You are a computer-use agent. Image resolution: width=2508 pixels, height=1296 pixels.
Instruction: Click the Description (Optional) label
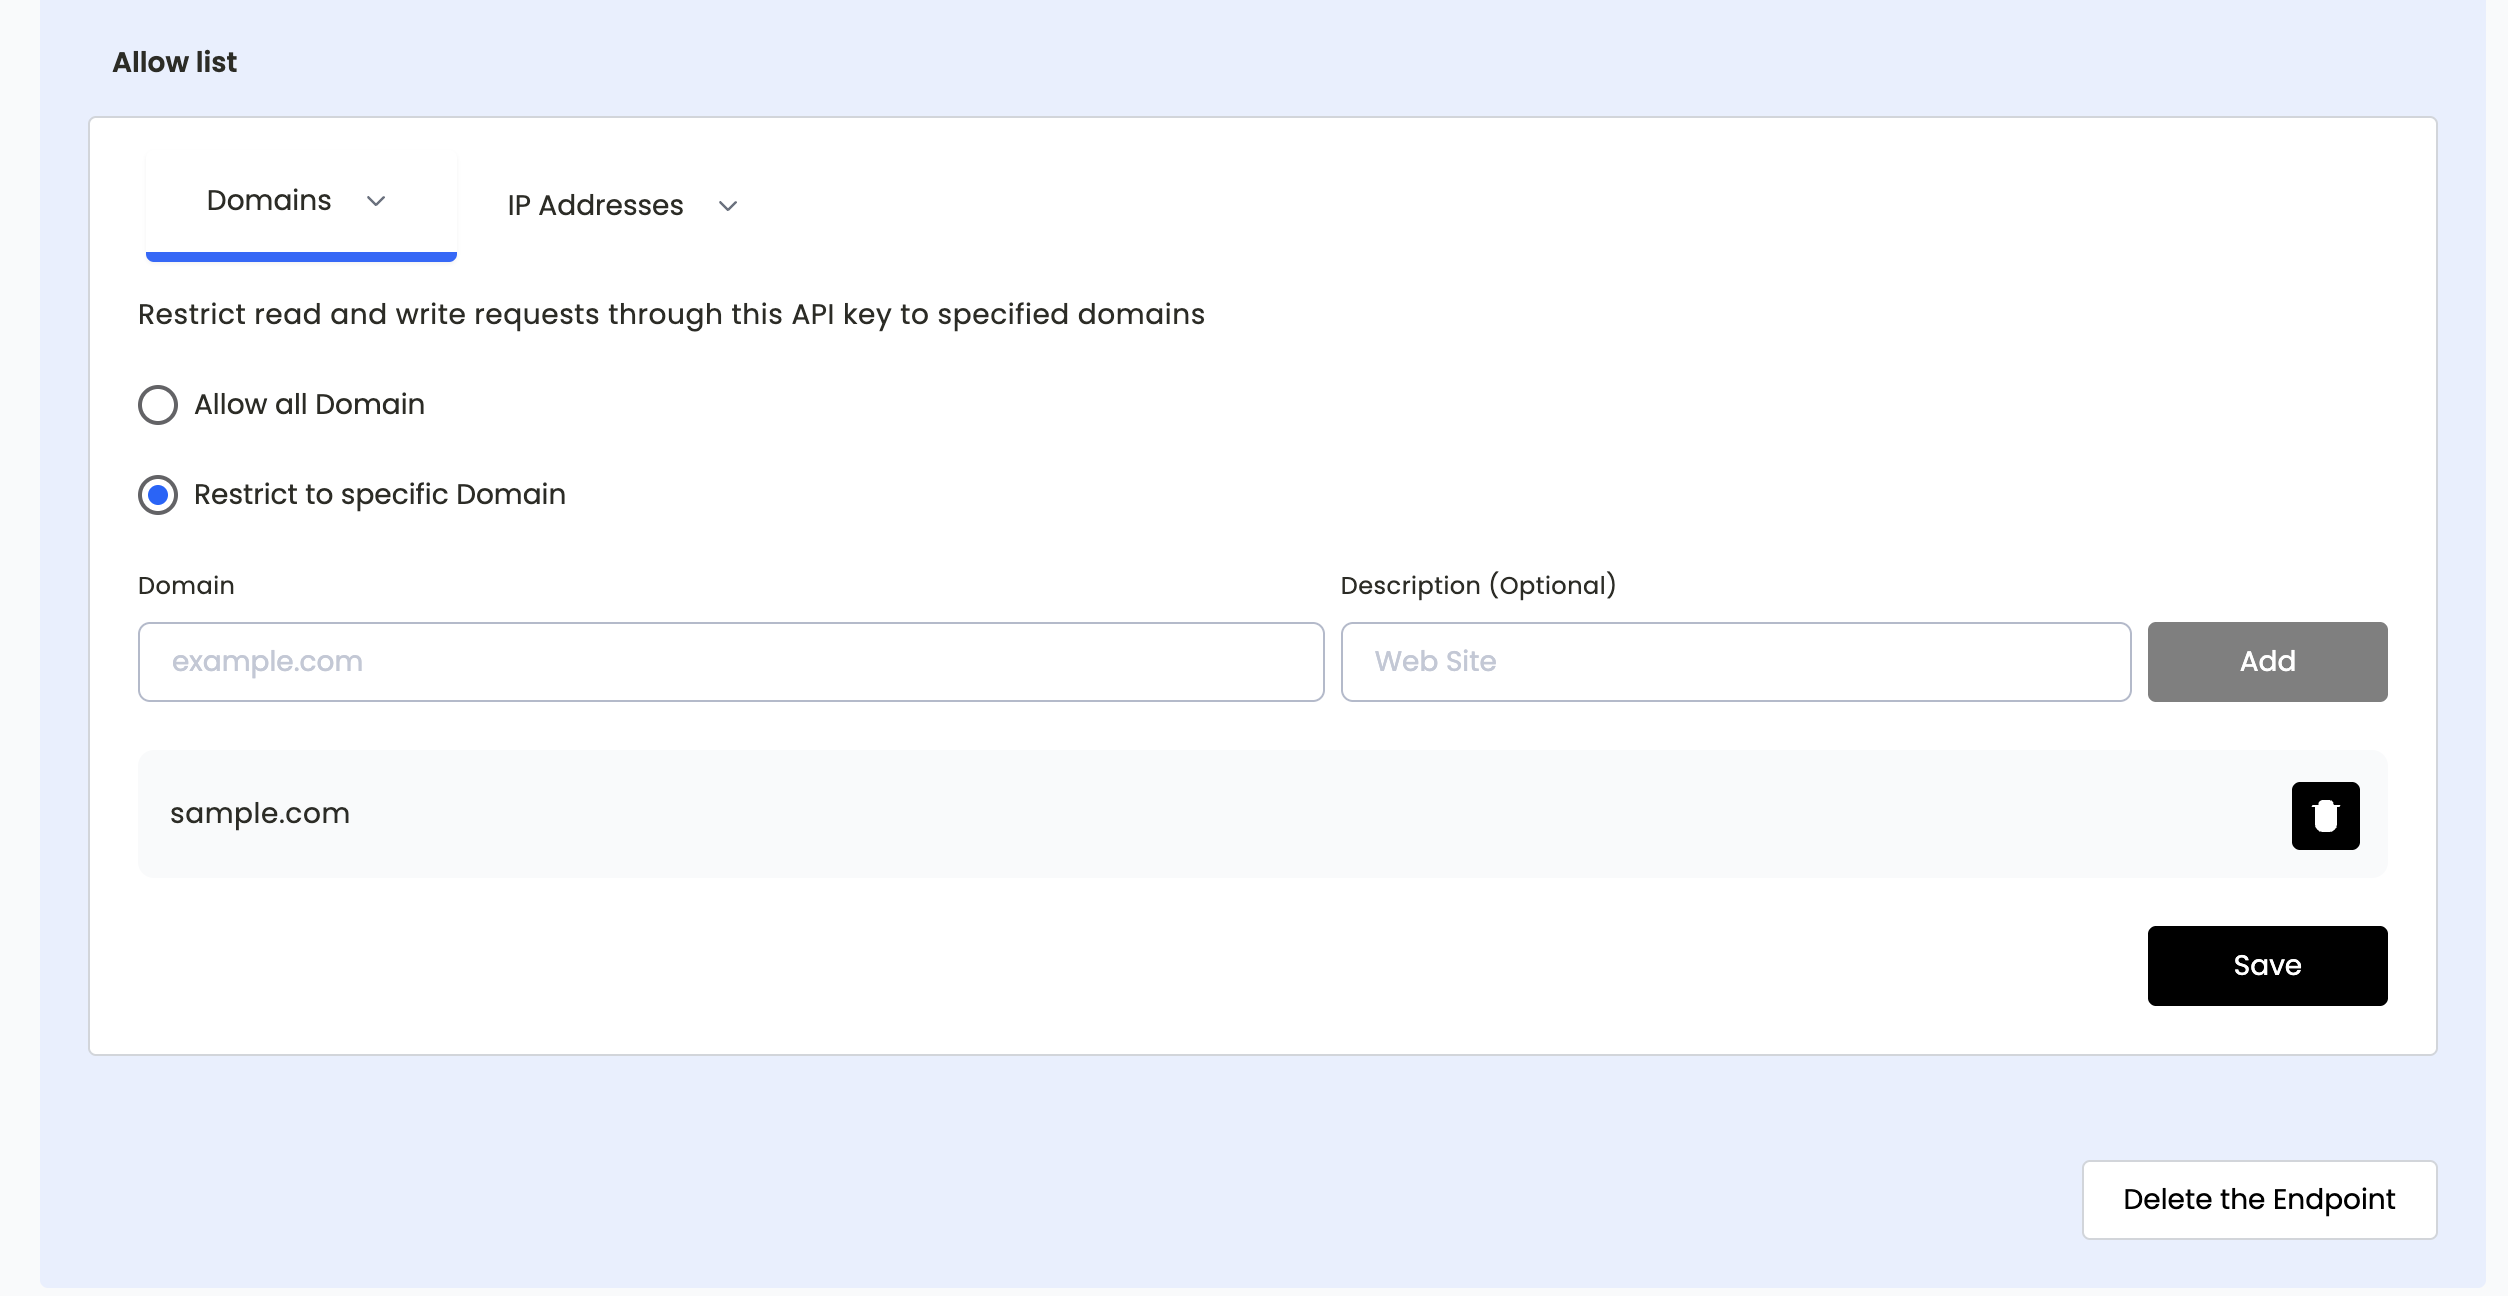click(1478, 586)
